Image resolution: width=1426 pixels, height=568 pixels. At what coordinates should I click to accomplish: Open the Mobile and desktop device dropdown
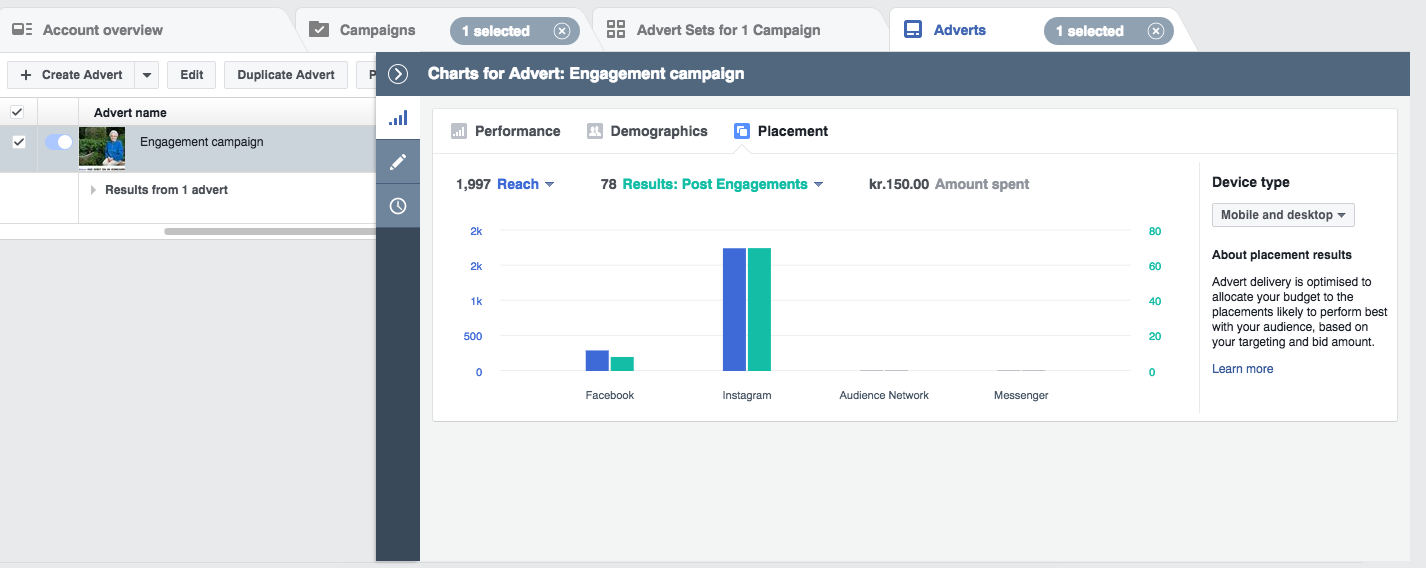click(1283, 215)
